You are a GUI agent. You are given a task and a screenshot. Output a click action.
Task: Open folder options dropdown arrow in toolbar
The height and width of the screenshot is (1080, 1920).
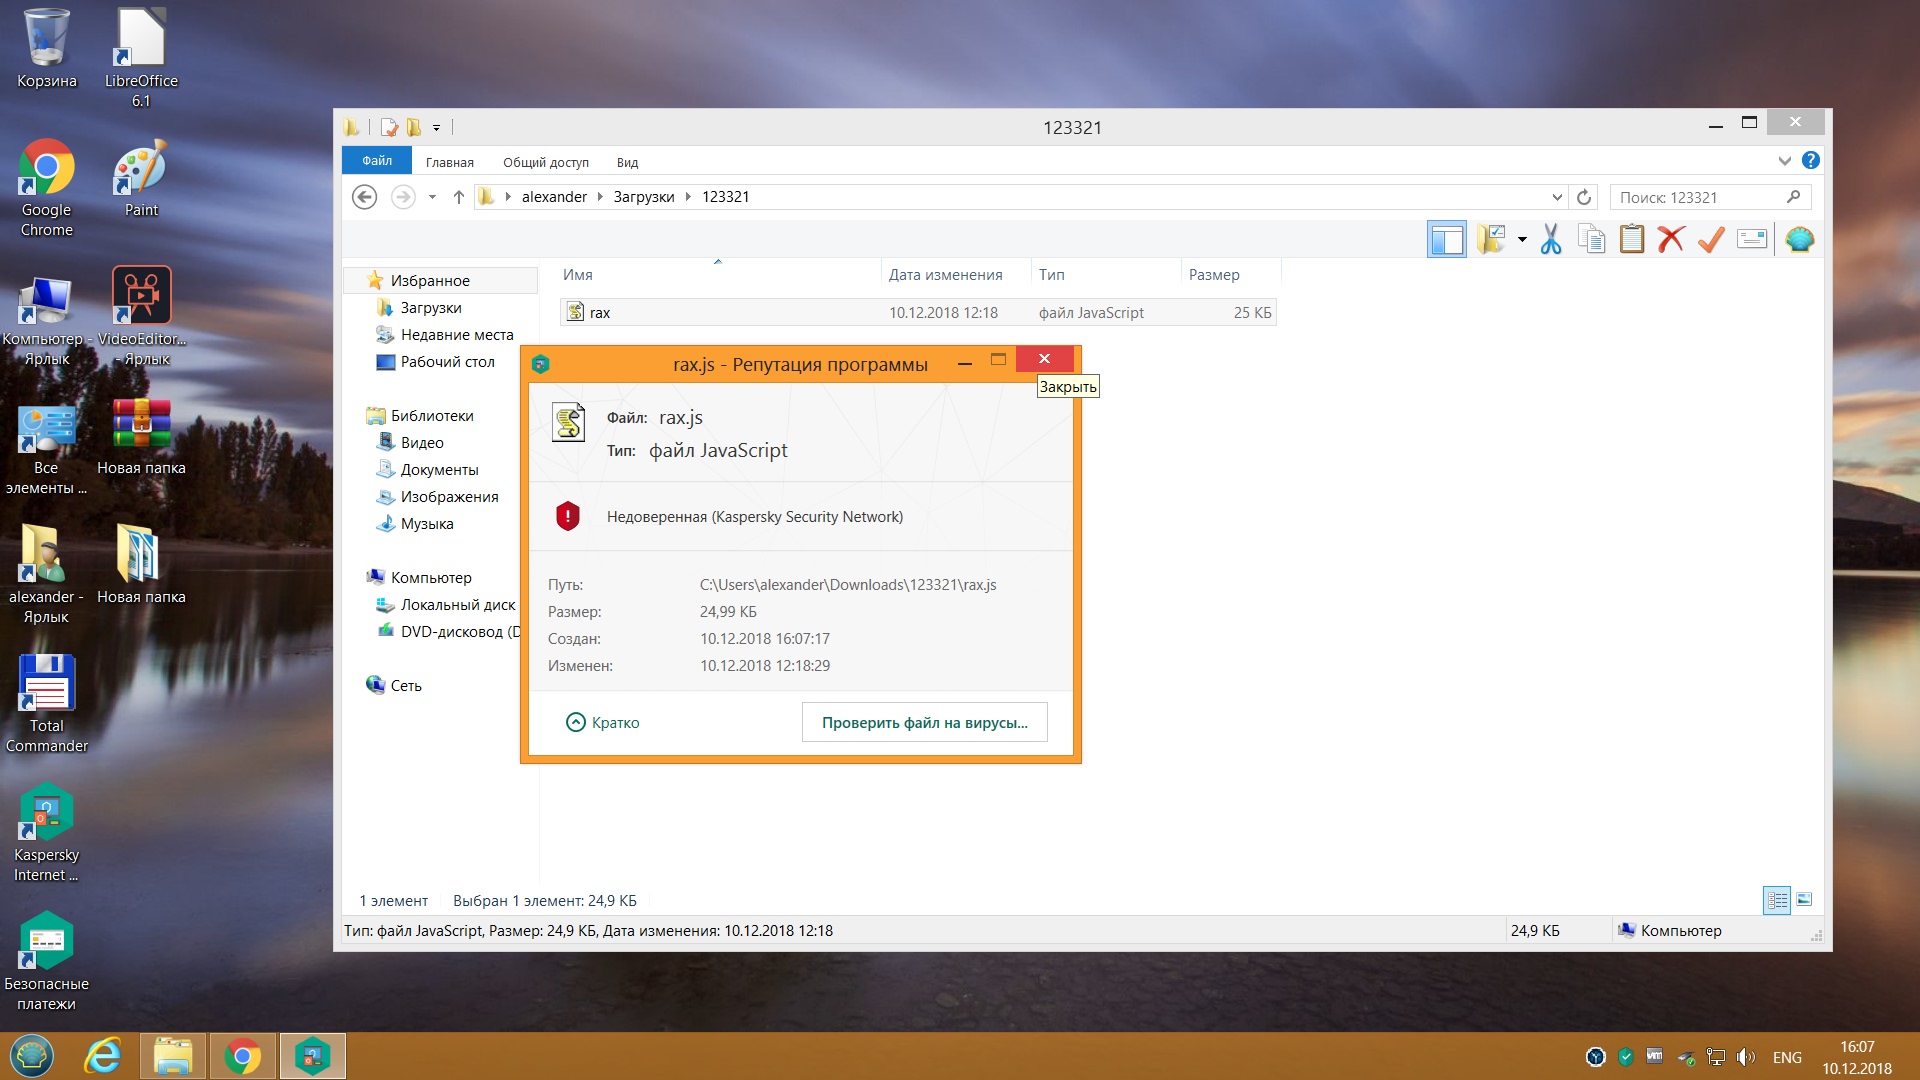1522,240
